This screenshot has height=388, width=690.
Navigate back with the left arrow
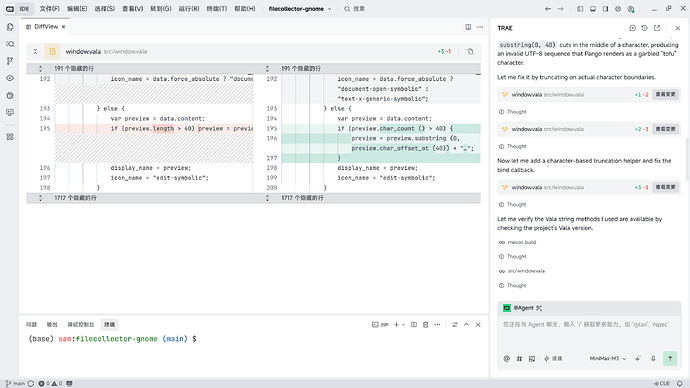pyautogui.click(x=548, y=9)
